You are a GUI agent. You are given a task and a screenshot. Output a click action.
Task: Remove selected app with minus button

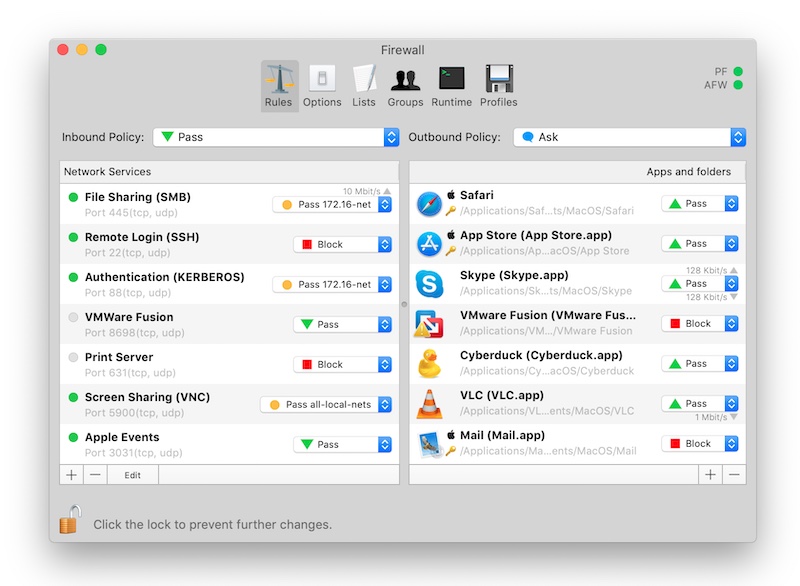[x=734, y=475]
